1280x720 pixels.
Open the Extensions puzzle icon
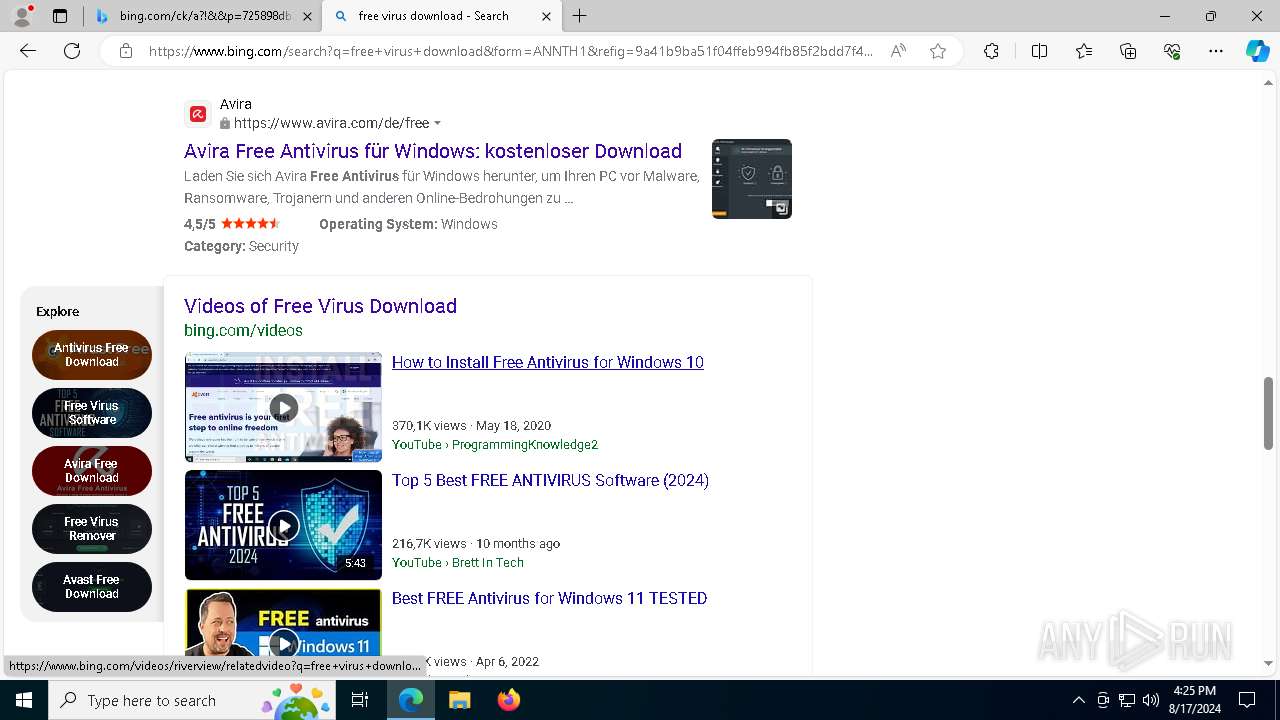pyautogui.click(x=991, y=51)
